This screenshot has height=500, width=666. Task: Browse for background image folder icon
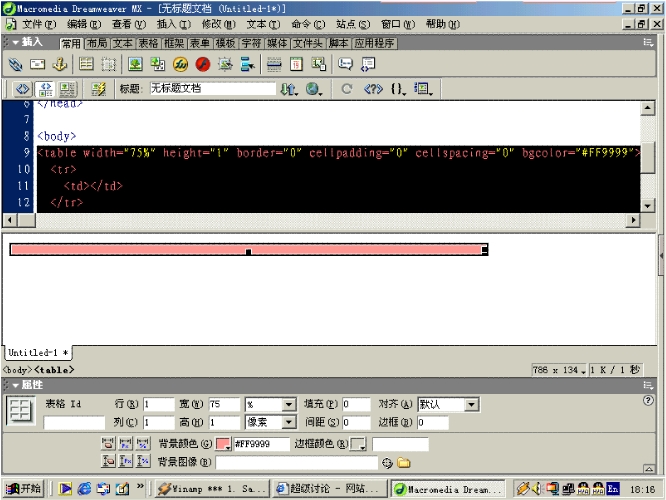click(x=404, y=463)
